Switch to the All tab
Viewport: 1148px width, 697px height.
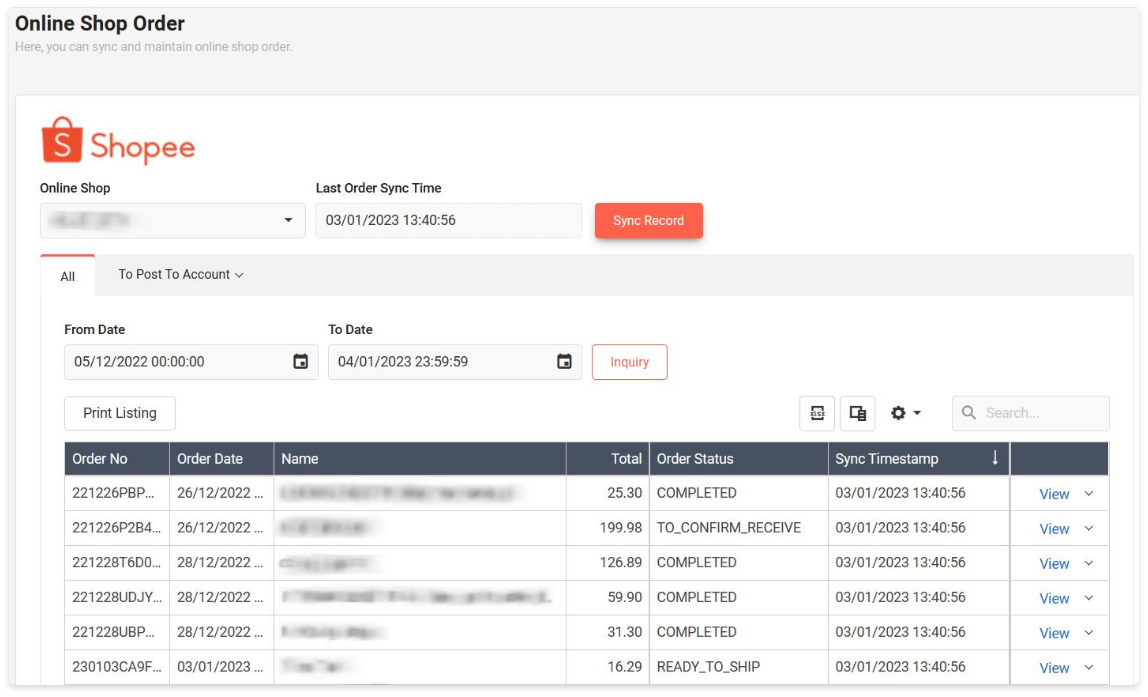(67, 277)
